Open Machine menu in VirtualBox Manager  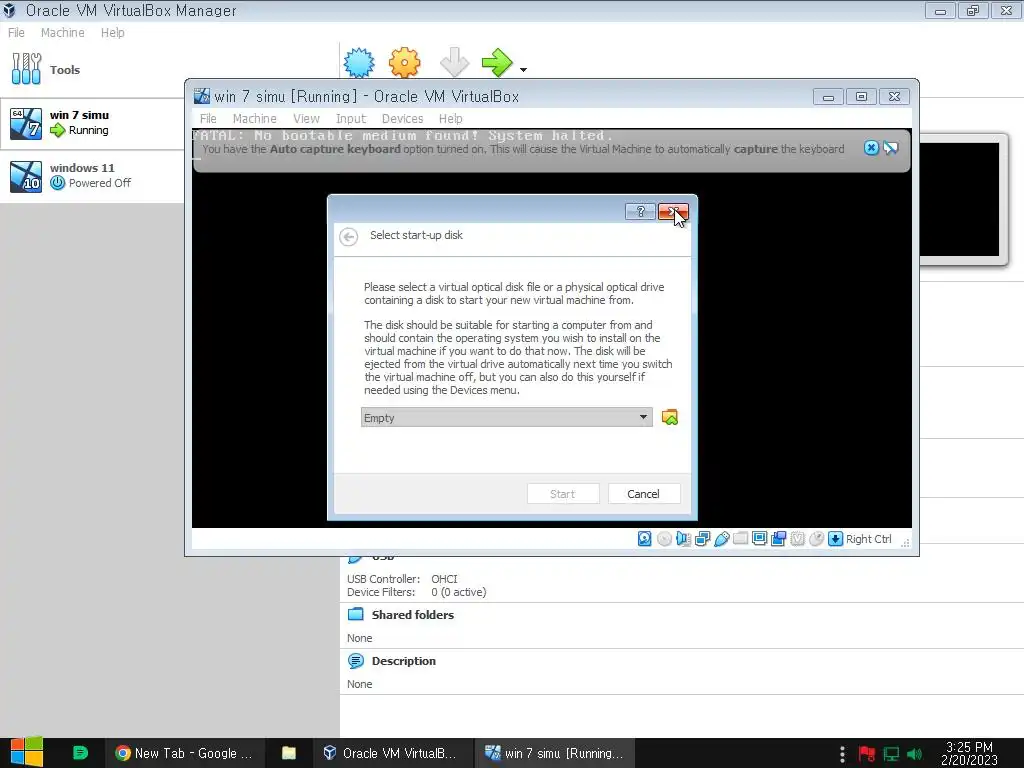point(63,33)
